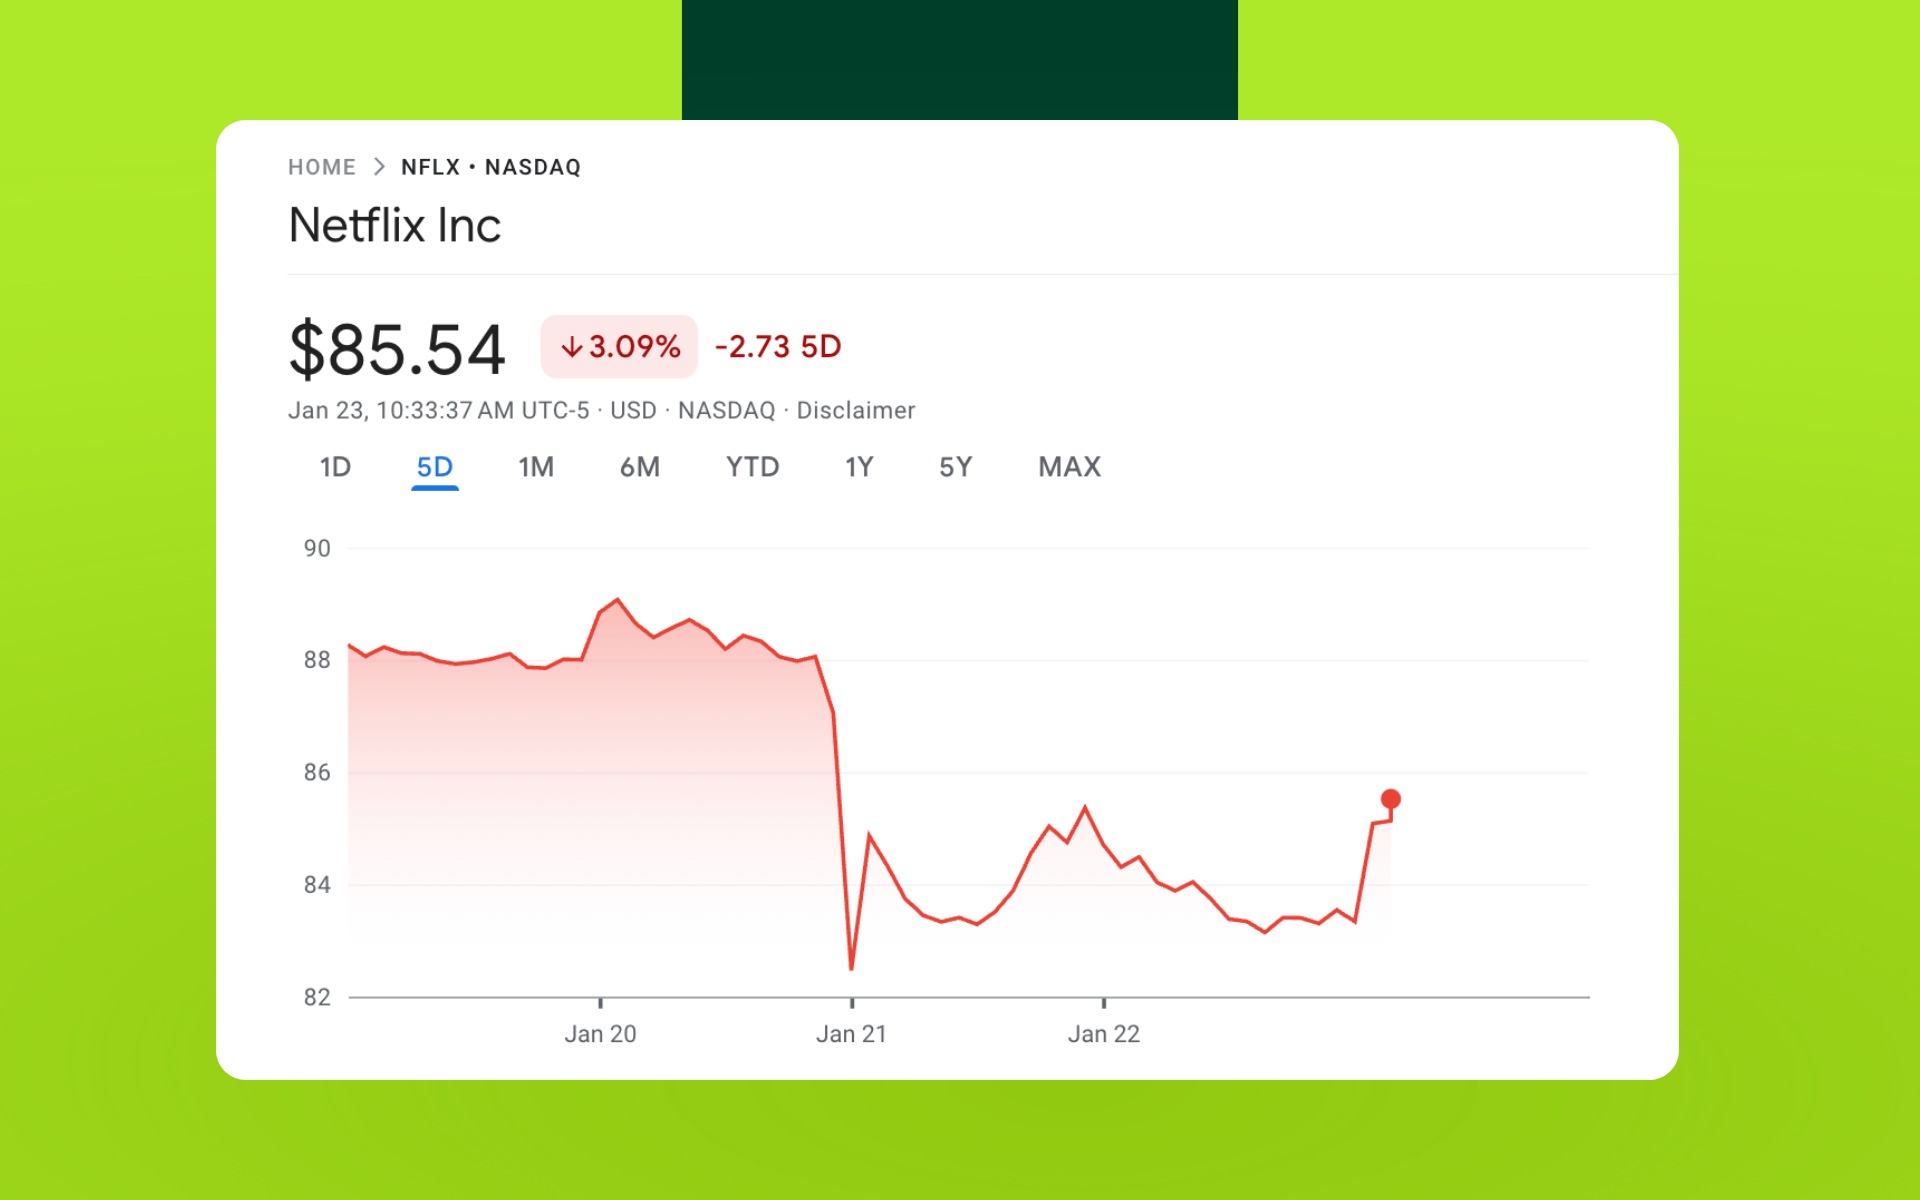
Task: Select the 5D time range tab
Action: [x=434, y=467]
